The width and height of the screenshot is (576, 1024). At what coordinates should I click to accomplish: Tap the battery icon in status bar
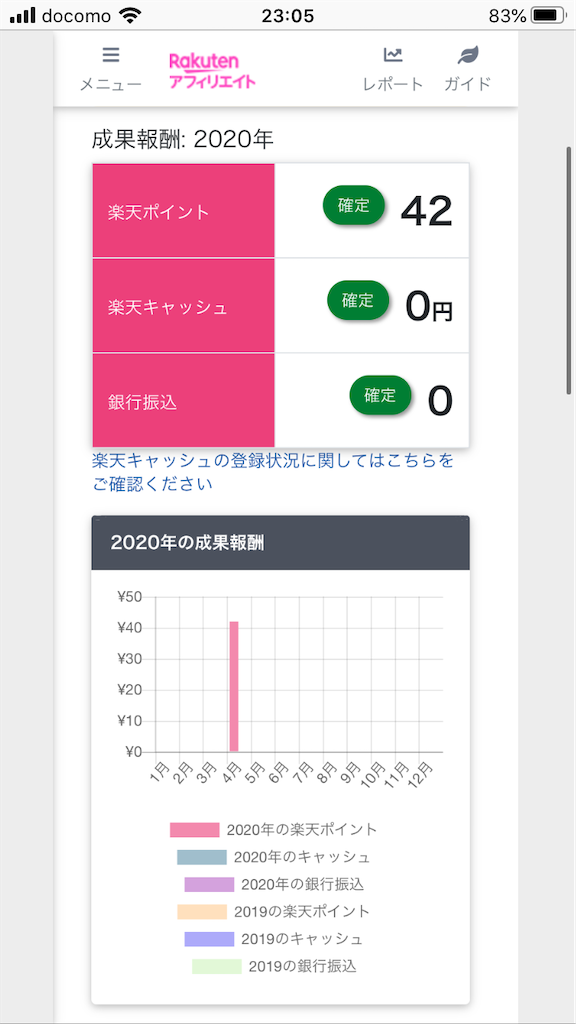tap(549, 16)
